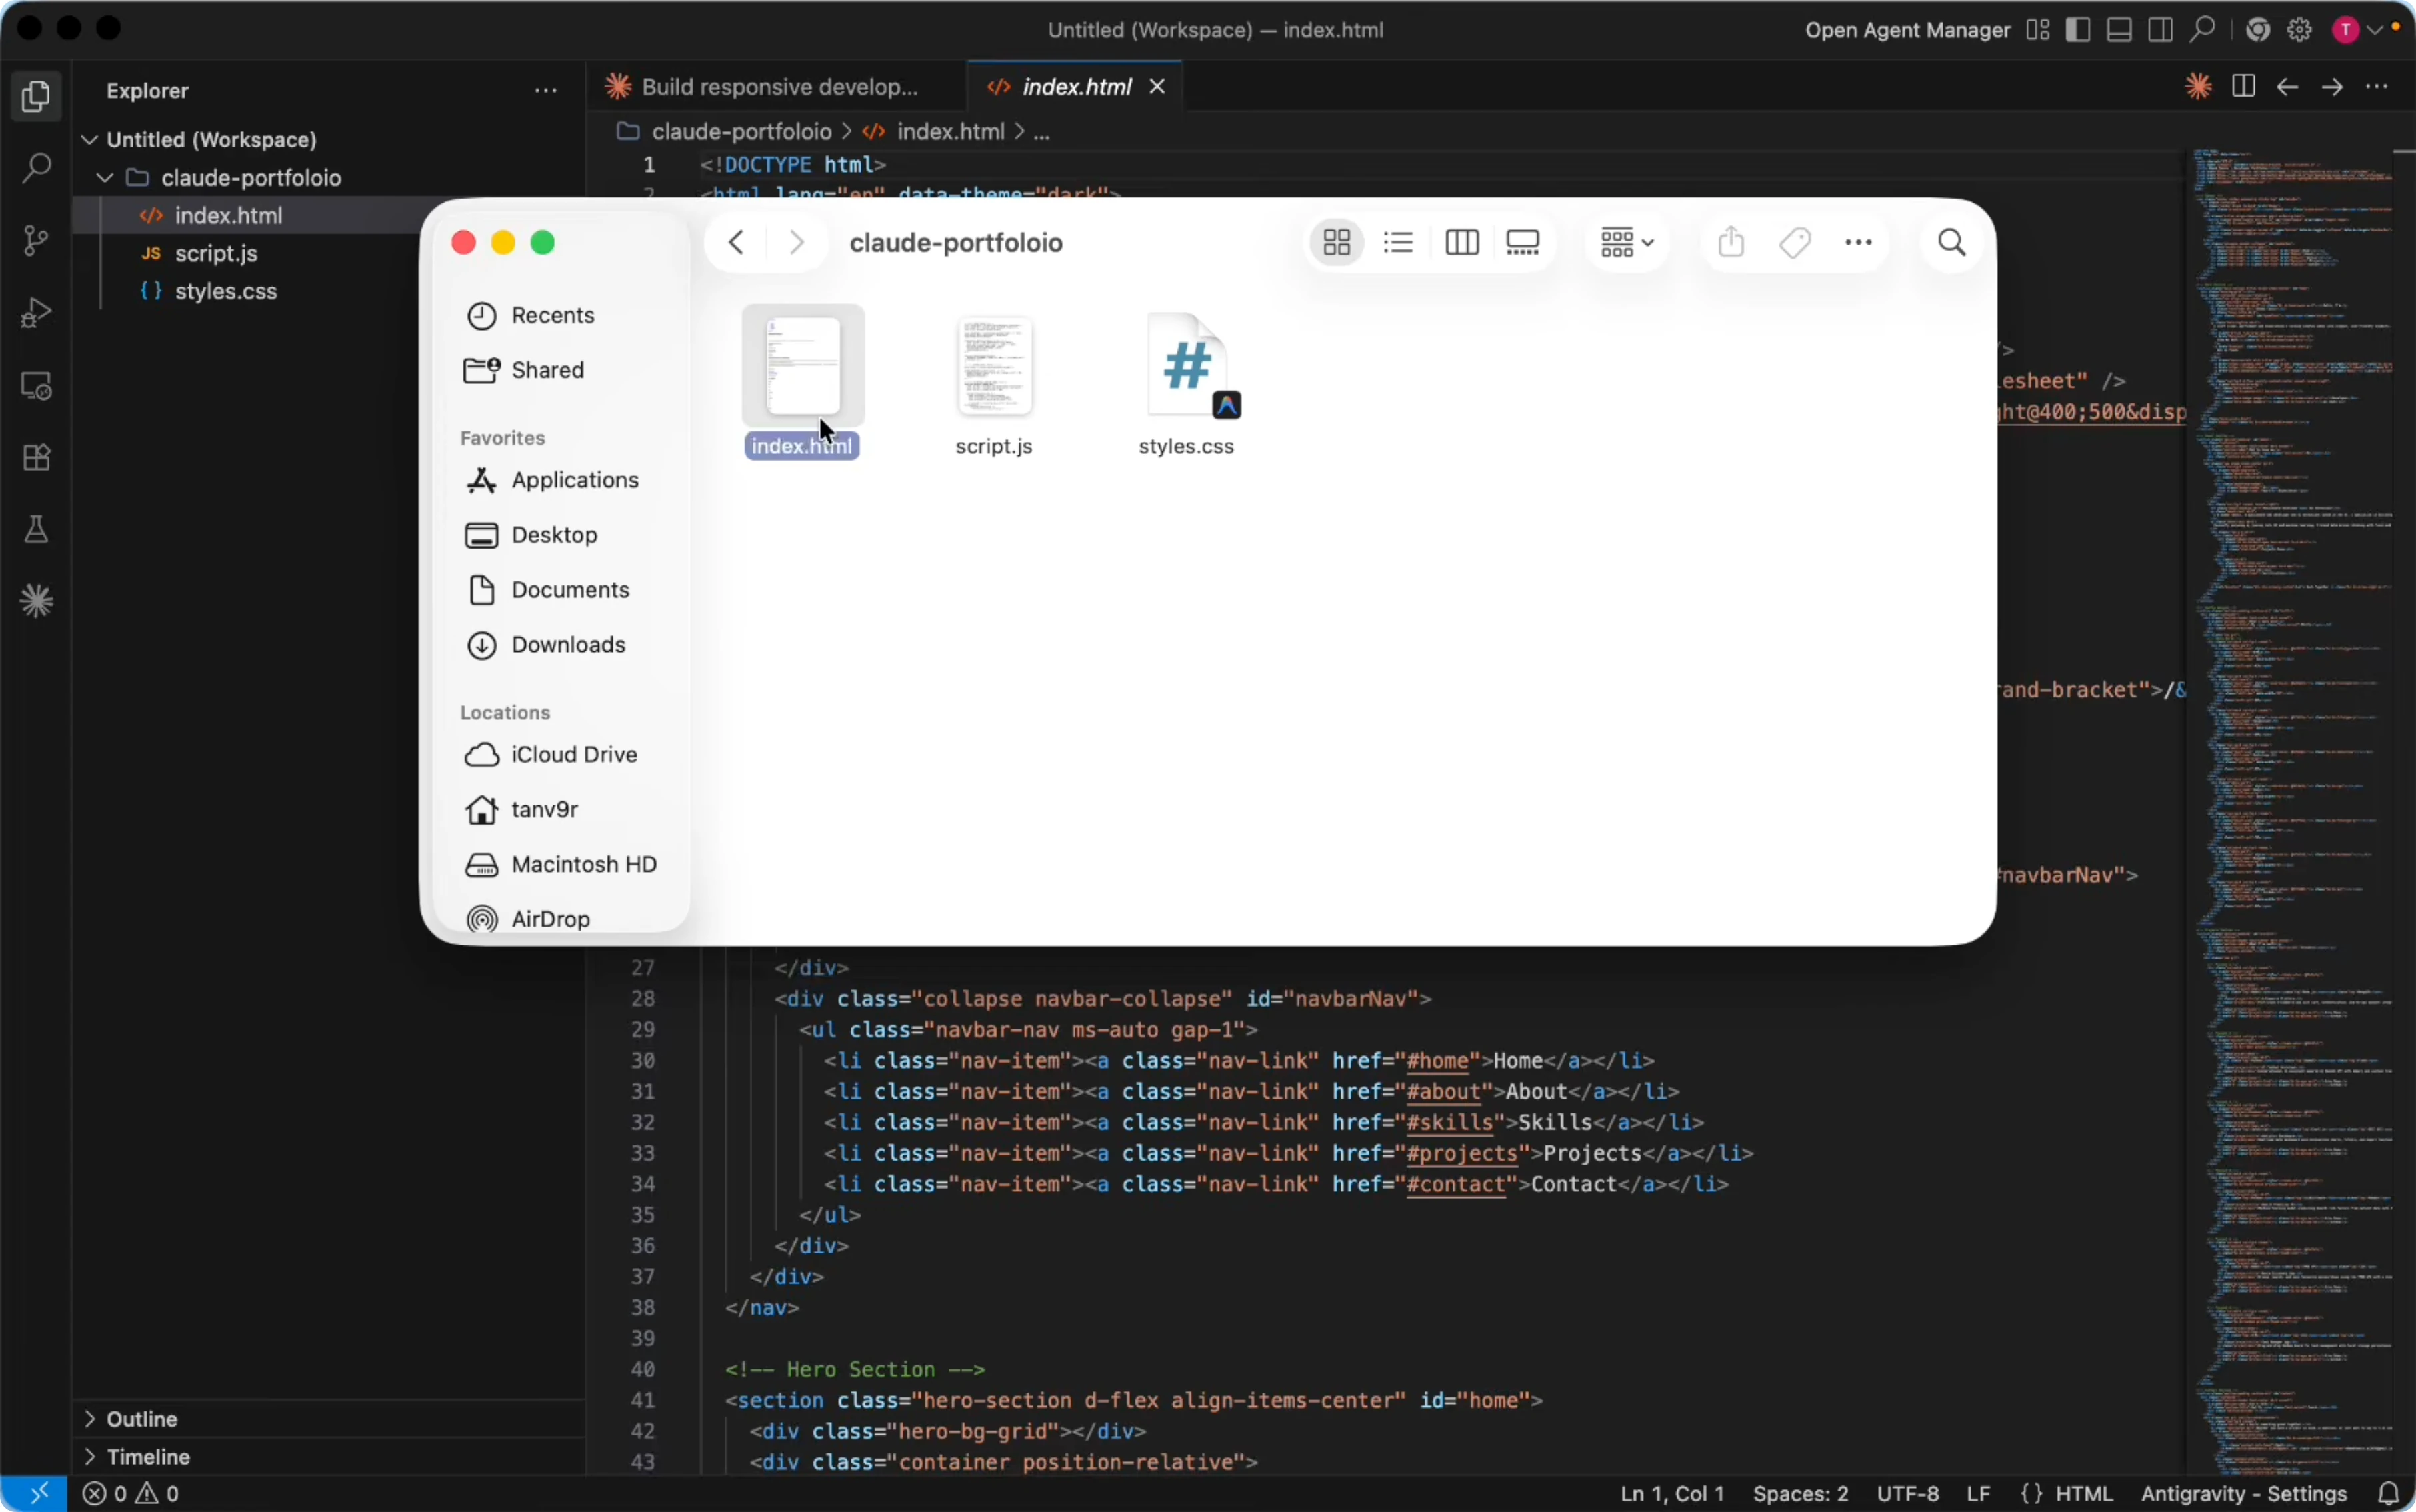Image resolution: width=2416 pixels, height=1512 pixels.
Task: Toggle the secondary side bar
Action: [x=2160, y=30]
